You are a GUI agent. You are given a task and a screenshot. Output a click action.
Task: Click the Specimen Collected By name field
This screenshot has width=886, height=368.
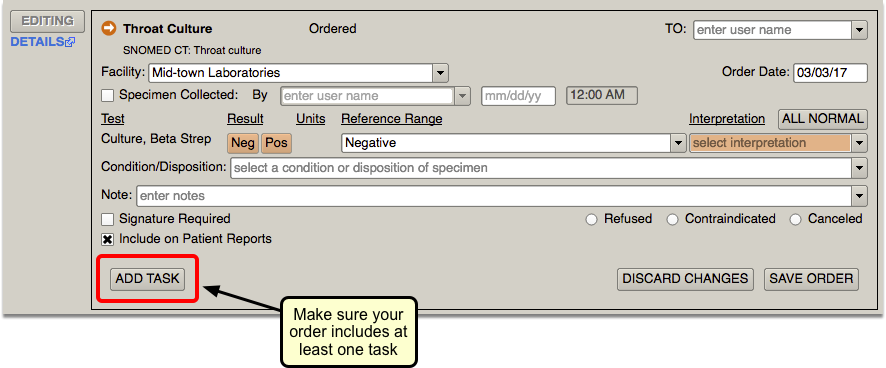coord(367,96)
